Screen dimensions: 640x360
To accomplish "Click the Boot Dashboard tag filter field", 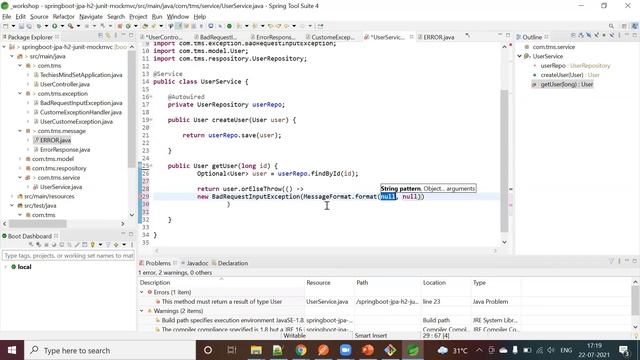I will click(68, 256).
